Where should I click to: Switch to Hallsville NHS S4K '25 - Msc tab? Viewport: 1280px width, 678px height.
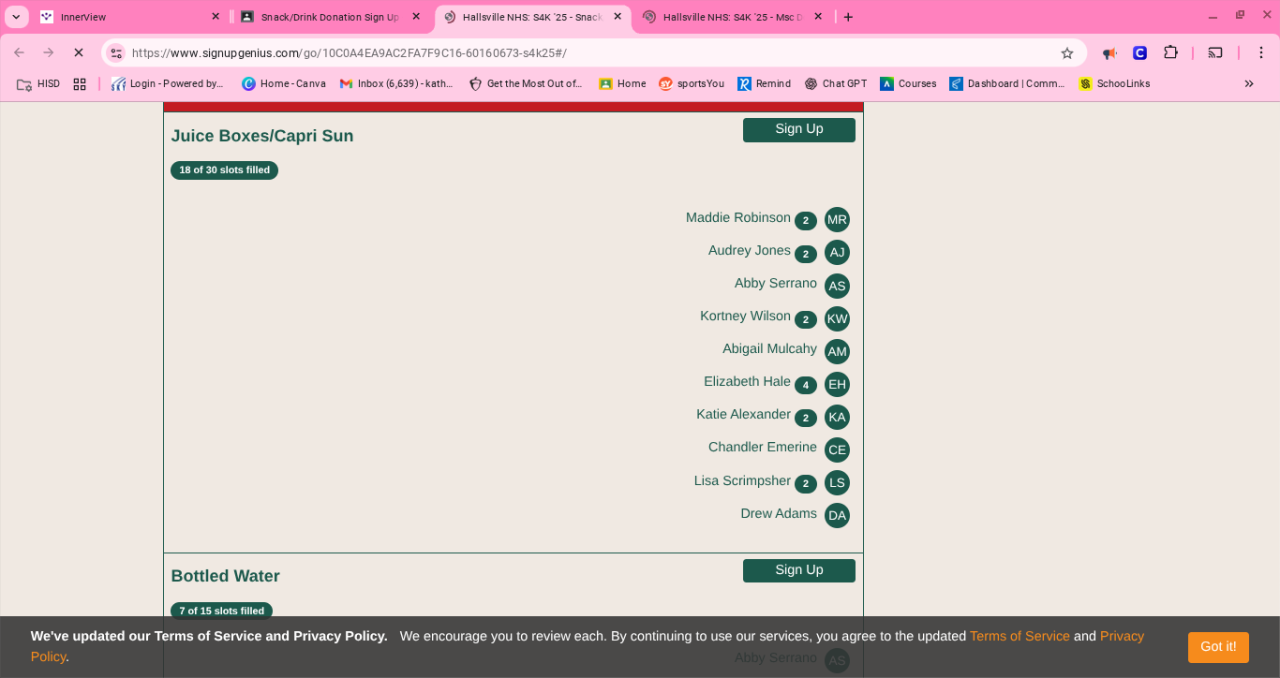tap(733, 17)
